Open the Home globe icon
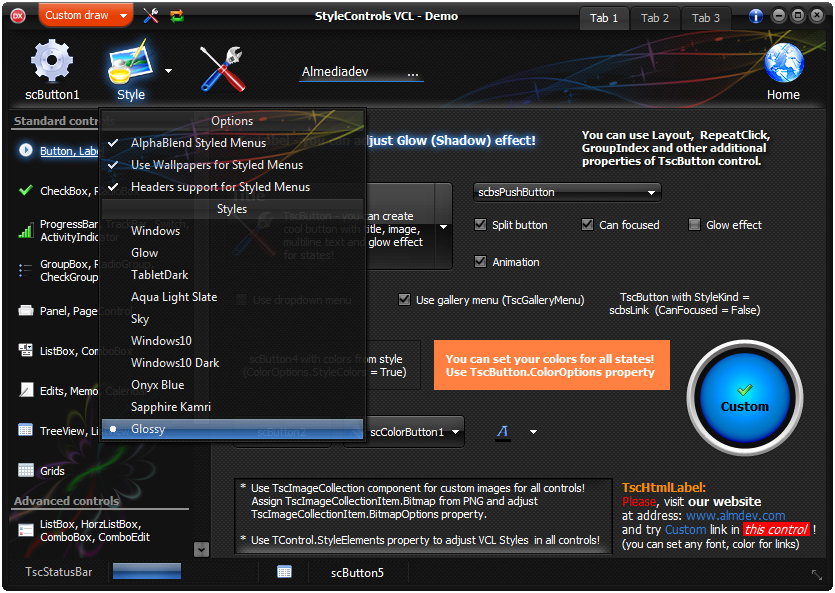This screenshot has width=835, height=593. pos(783,63)
